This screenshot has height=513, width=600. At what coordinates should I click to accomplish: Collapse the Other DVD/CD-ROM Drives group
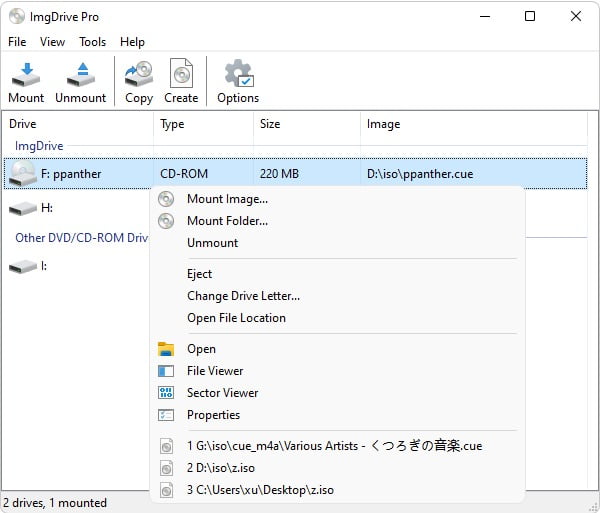82,238
